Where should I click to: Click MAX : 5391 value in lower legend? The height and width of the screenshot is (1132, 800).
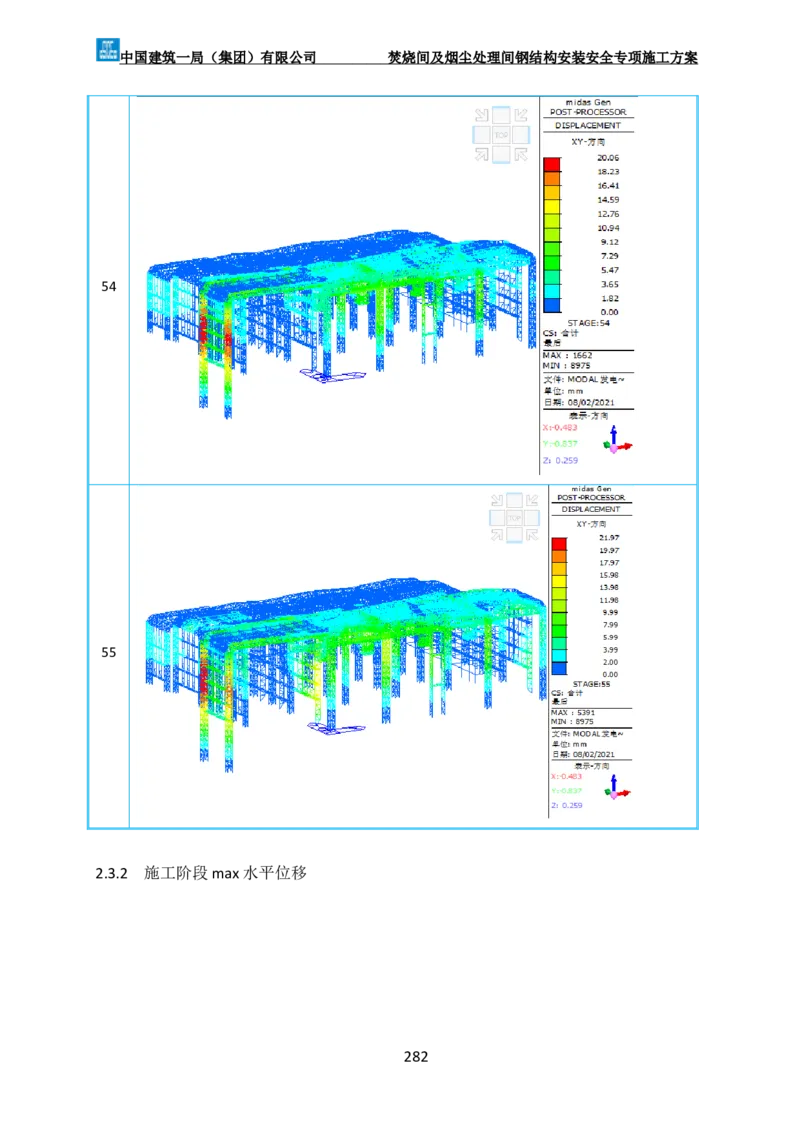pos(574,712)
